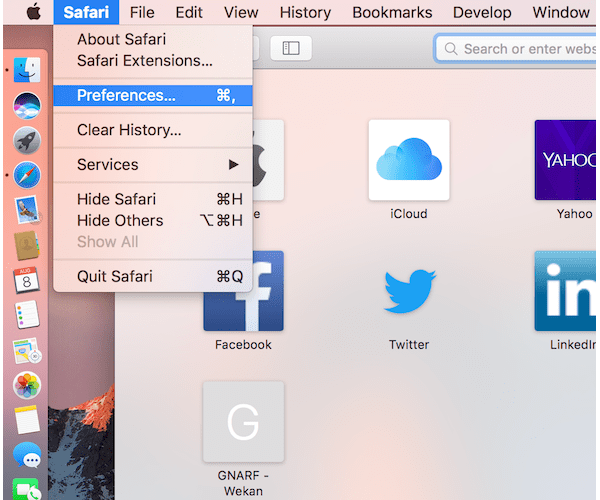
Task: Open Finder from the Dock
Action: click(27, 70)
